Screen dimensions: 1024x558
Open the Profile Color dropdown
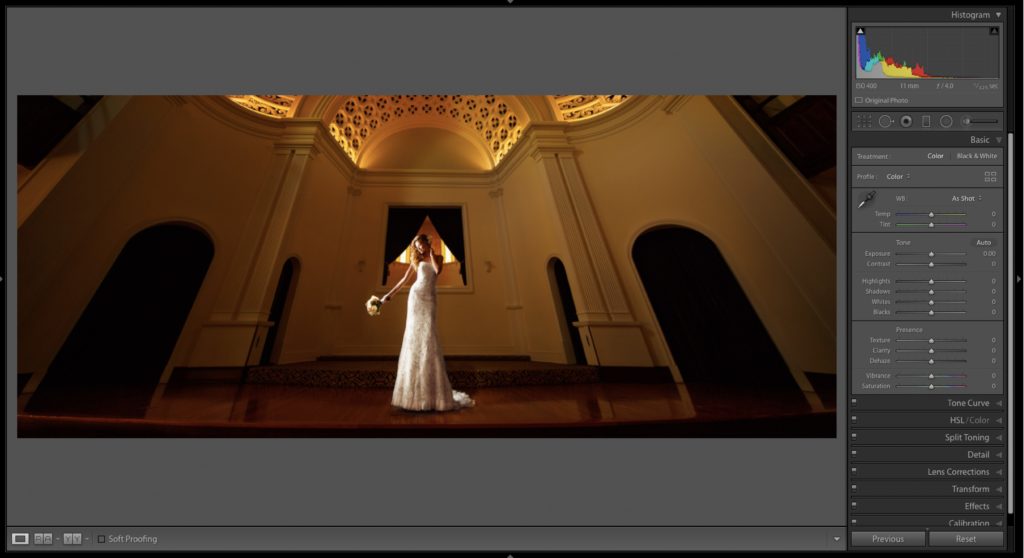coord(899,176)
